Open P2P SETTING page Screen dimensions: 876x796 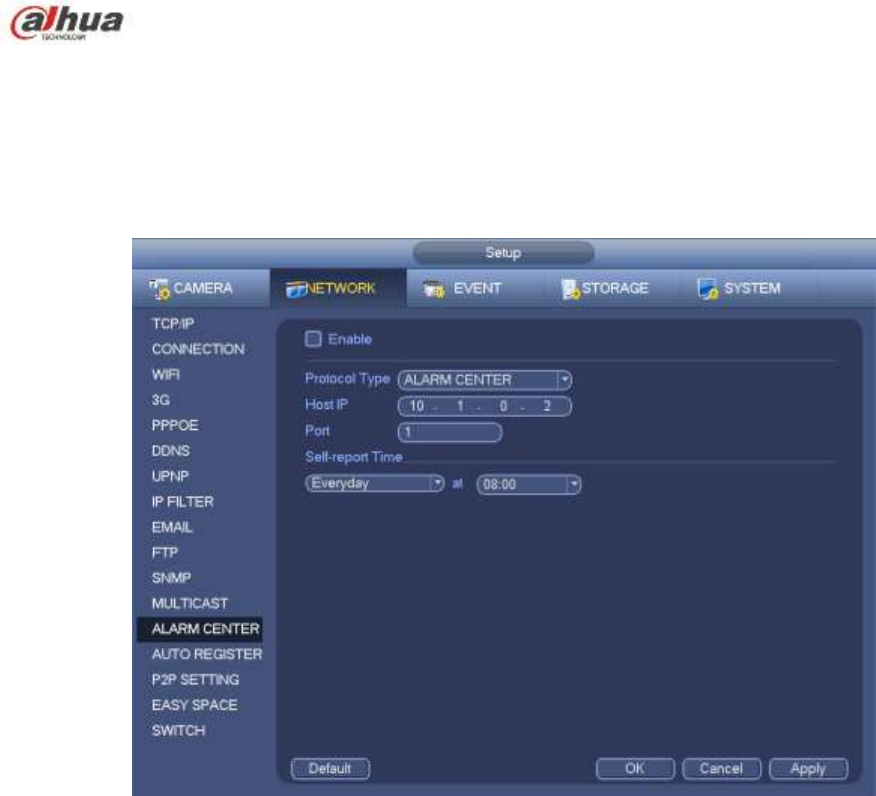click(x=195, y=680)
